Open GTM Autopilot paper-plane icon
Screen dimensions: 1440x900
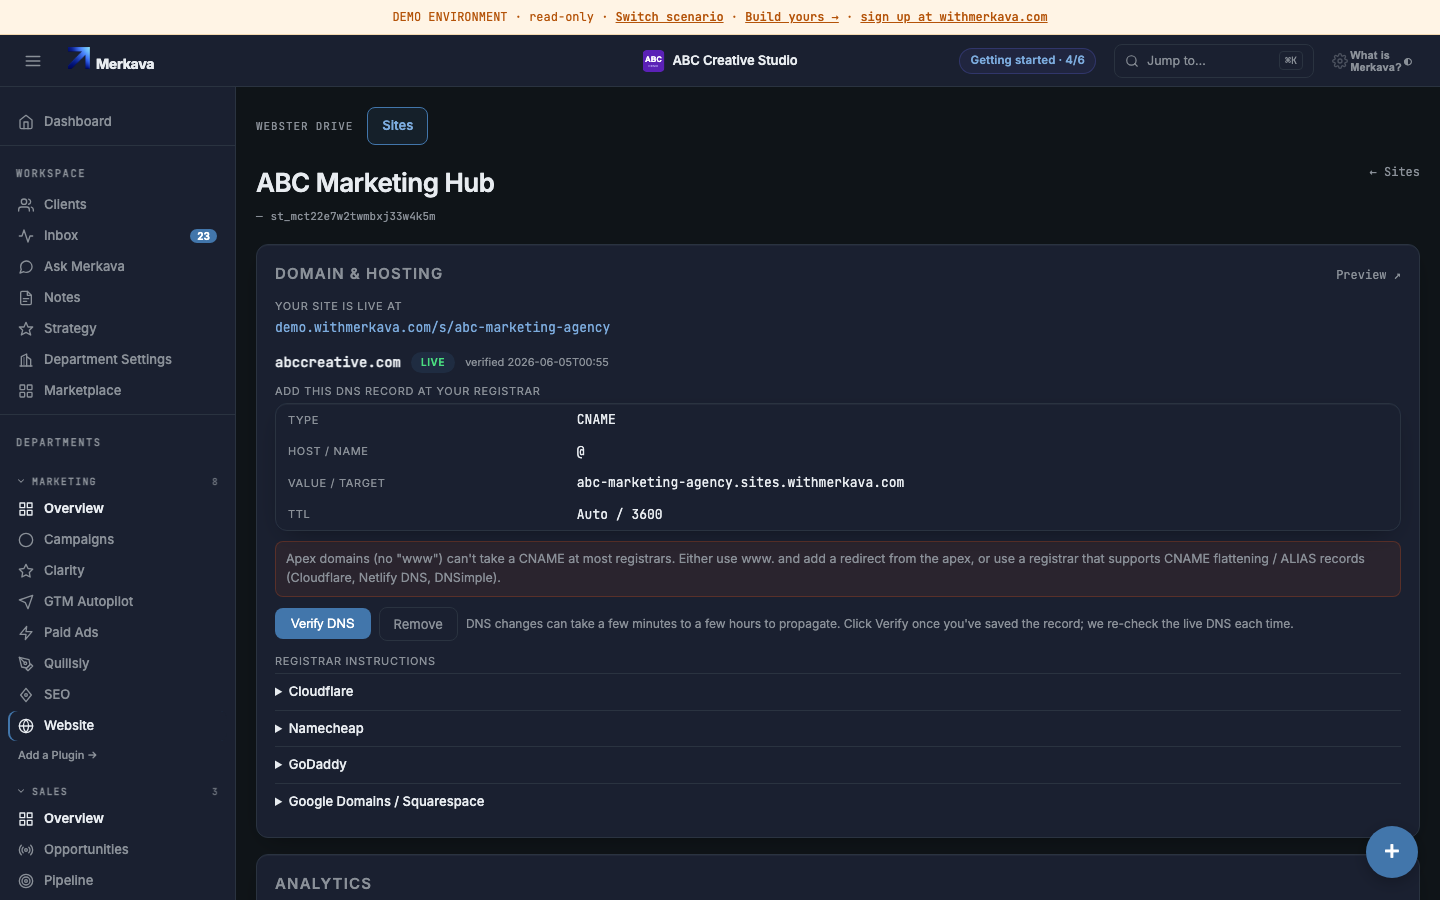26,602
